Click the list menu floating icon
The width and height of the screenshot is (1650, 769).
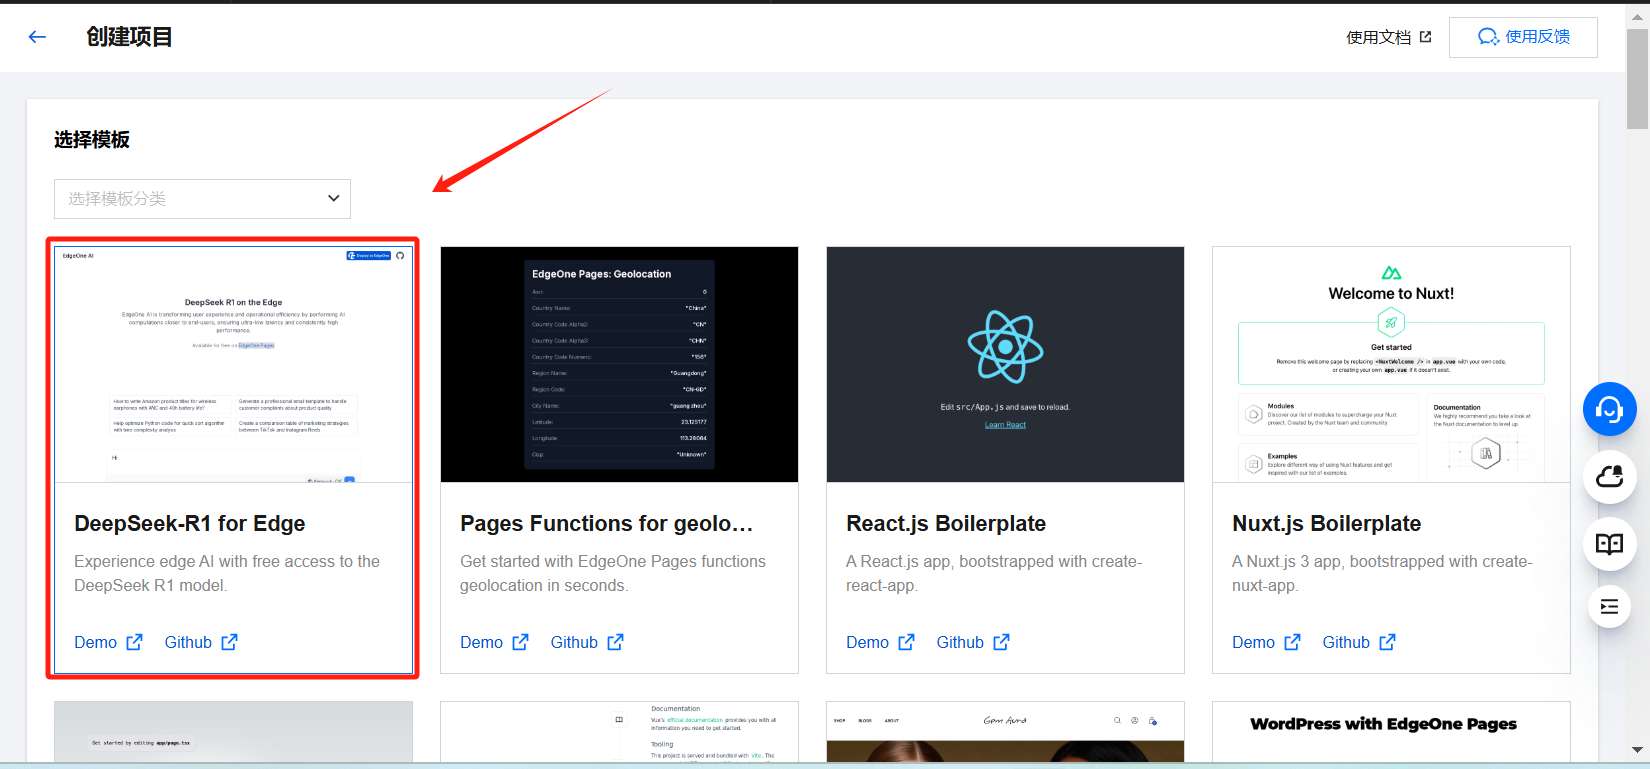click(1609, 606)
